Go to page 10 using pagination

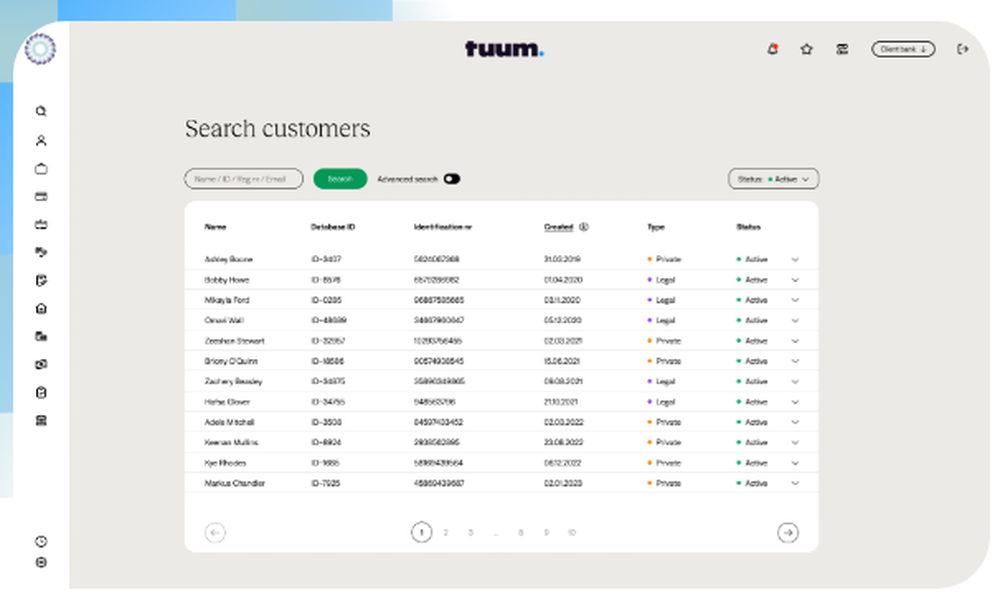tap(571, 532)
